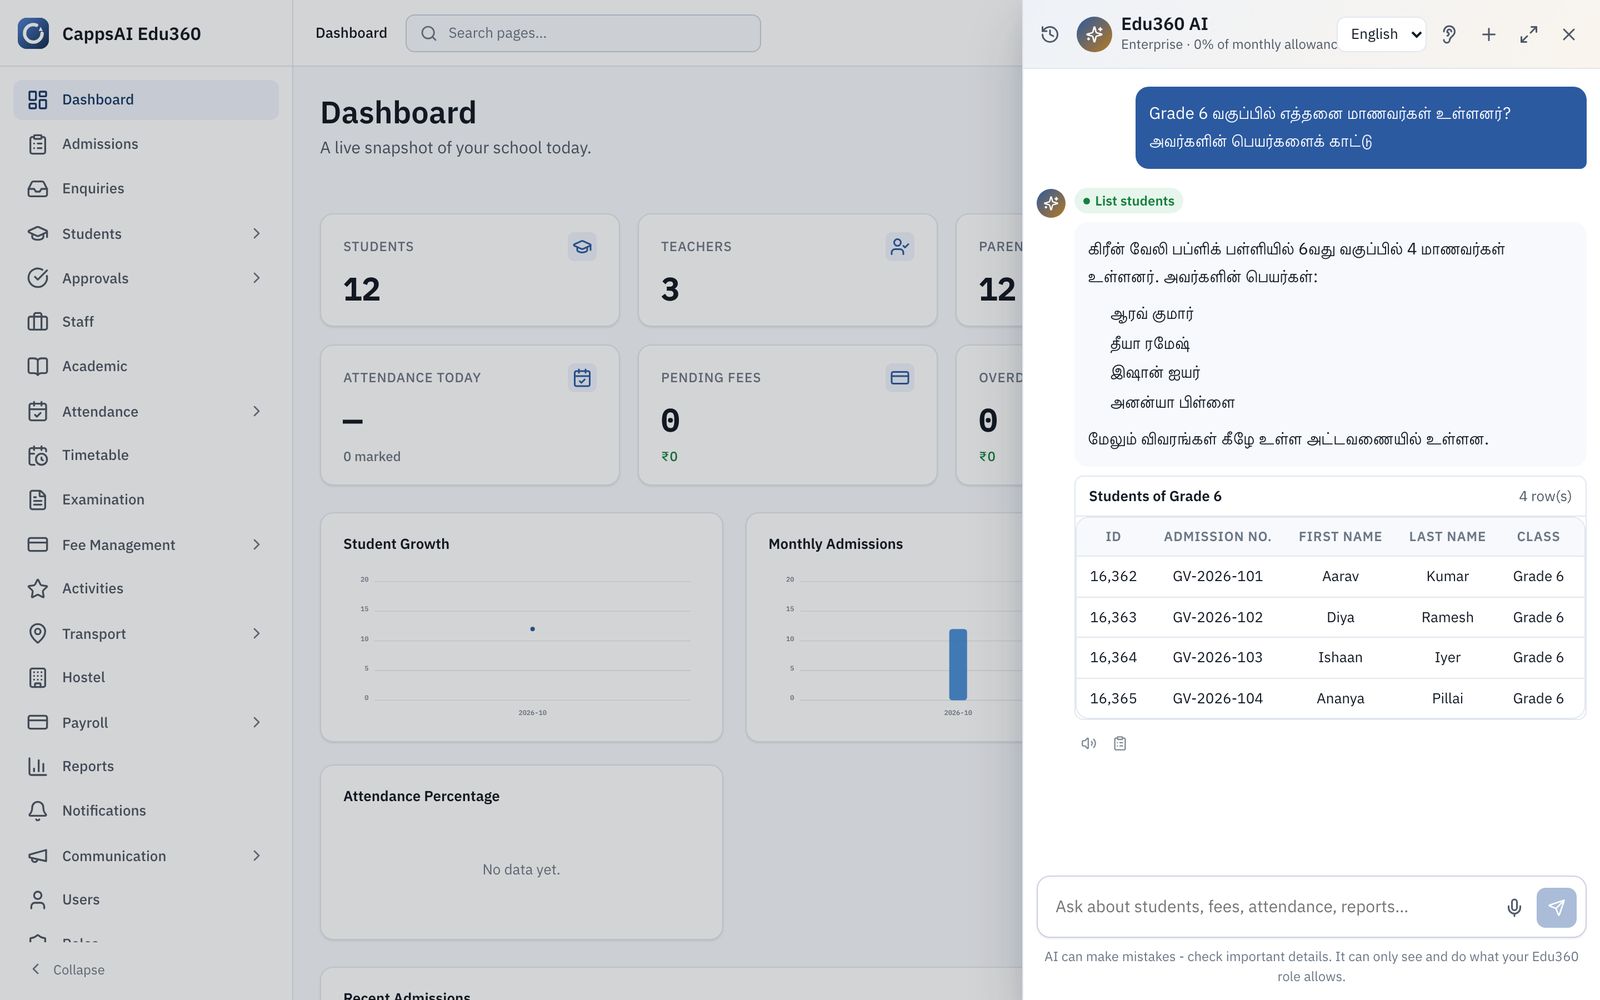The height and width of the screenshot is (1000, 1600).
Task: Click the Ask about students message box
Action: click(1272, 907)
